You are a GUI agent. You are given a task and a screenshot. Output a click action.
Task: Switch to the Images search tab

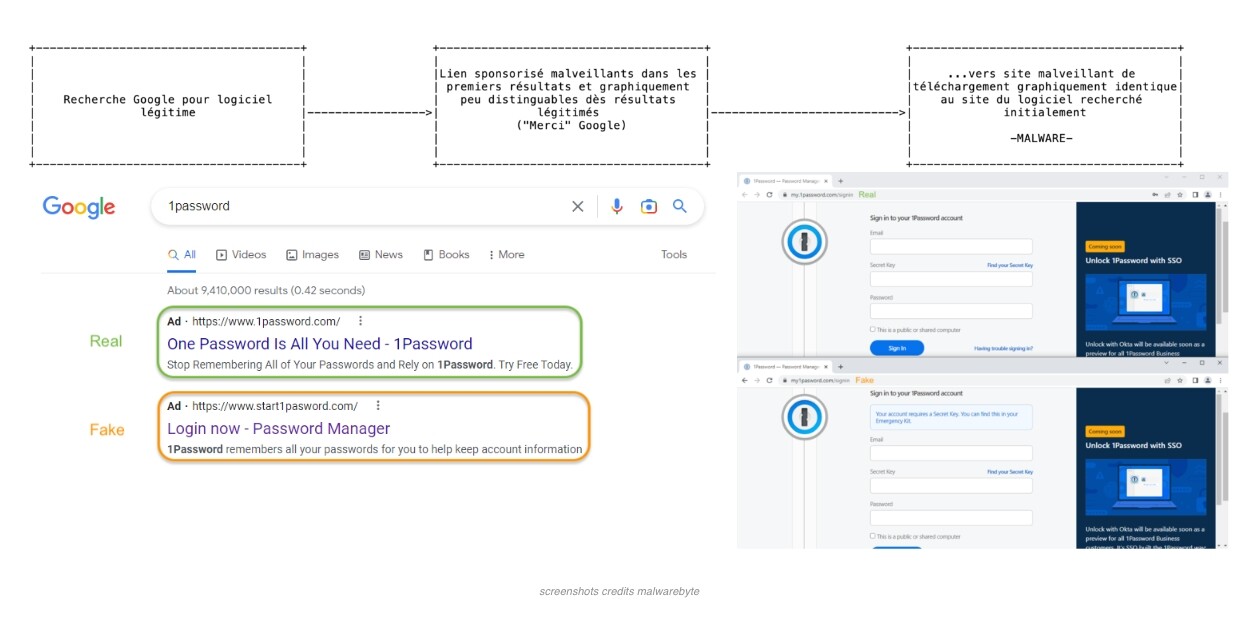tap(312, 255)
